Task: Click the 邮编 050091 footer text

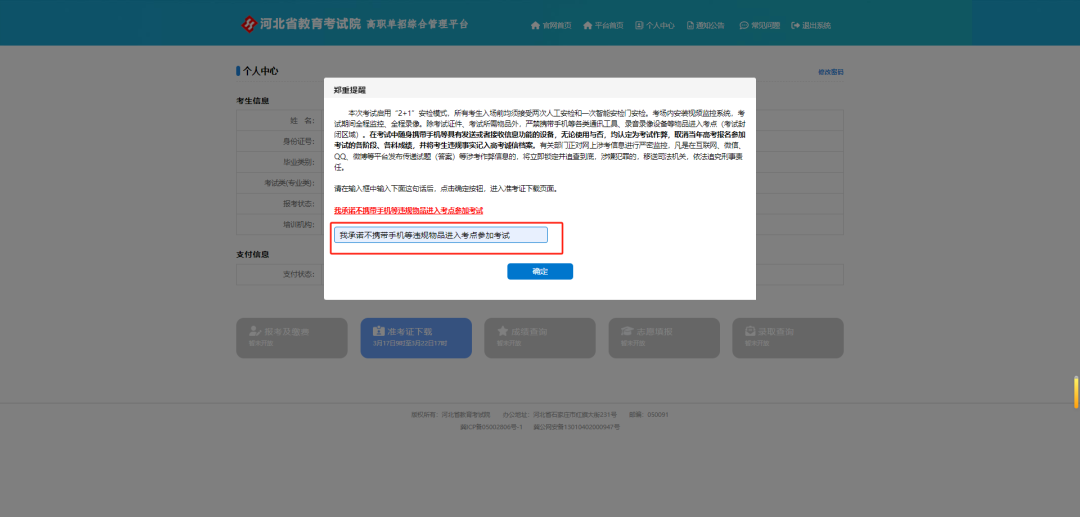Action: [649, 415]
